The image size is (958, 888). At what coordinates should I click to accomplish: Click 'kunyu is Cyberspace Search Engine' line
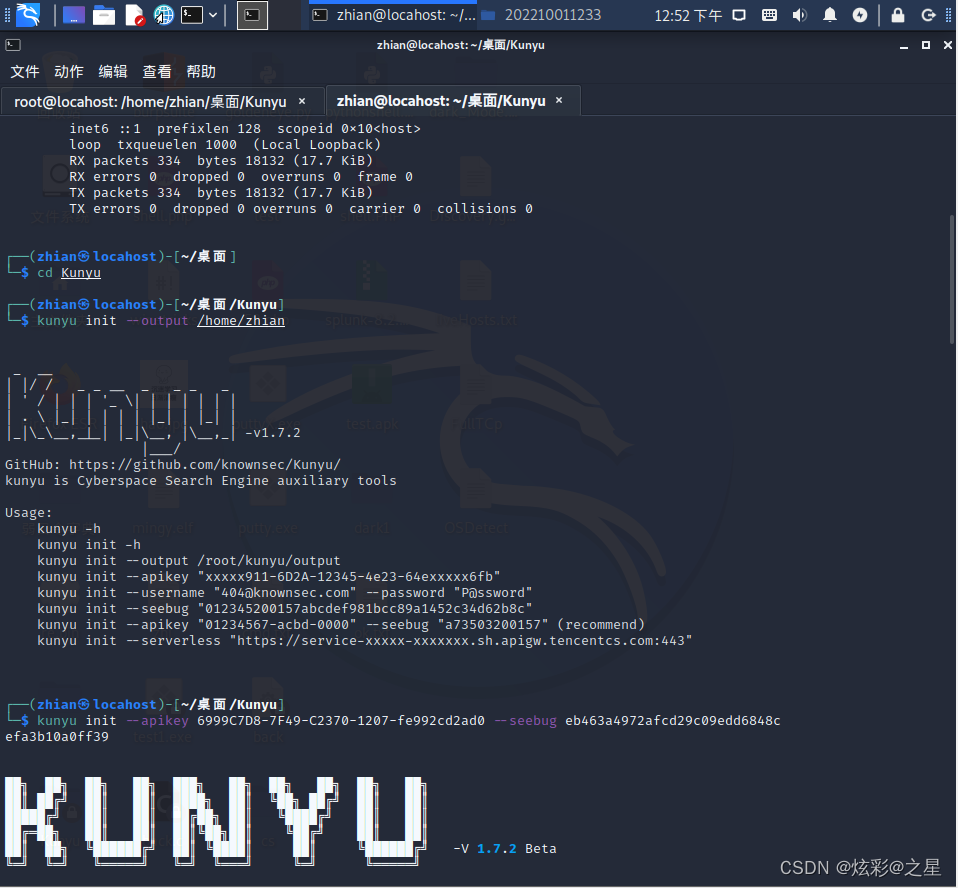pyautogui.click(x=200, y=480)
